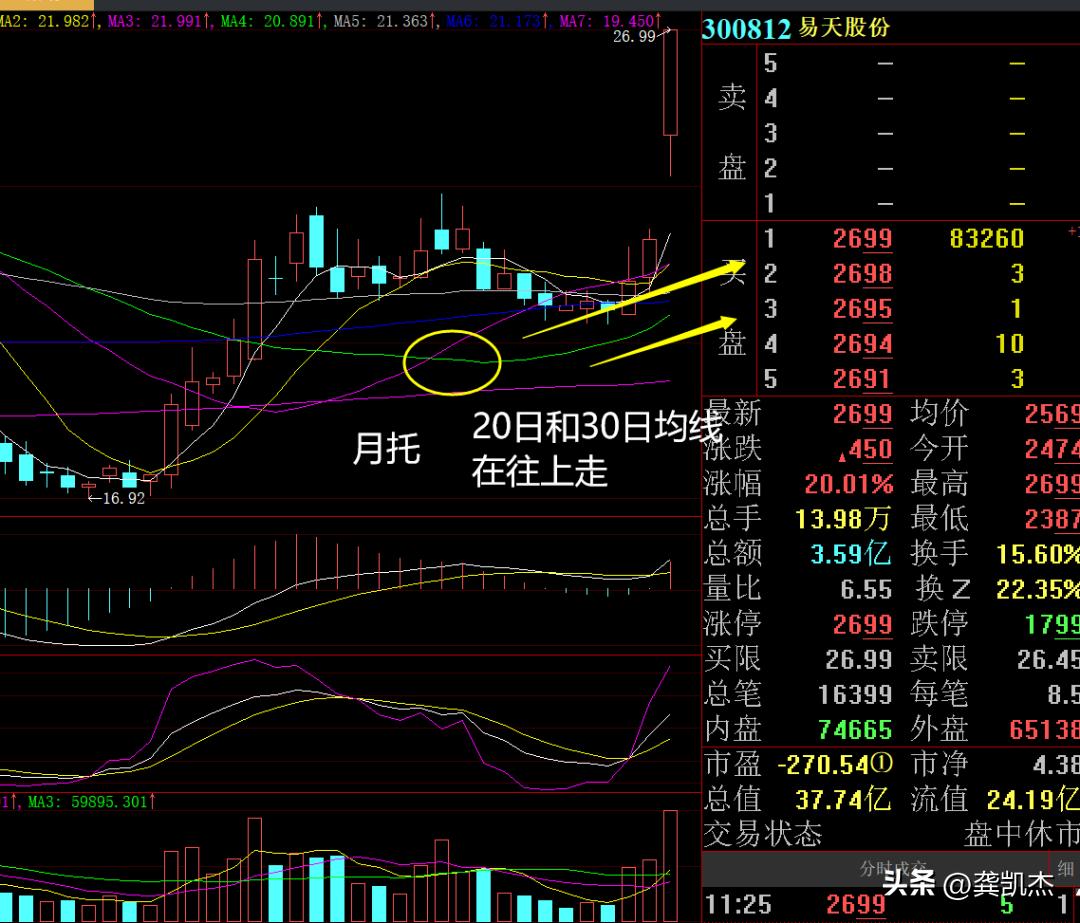Click the 最低 low price label

point(939,519)
